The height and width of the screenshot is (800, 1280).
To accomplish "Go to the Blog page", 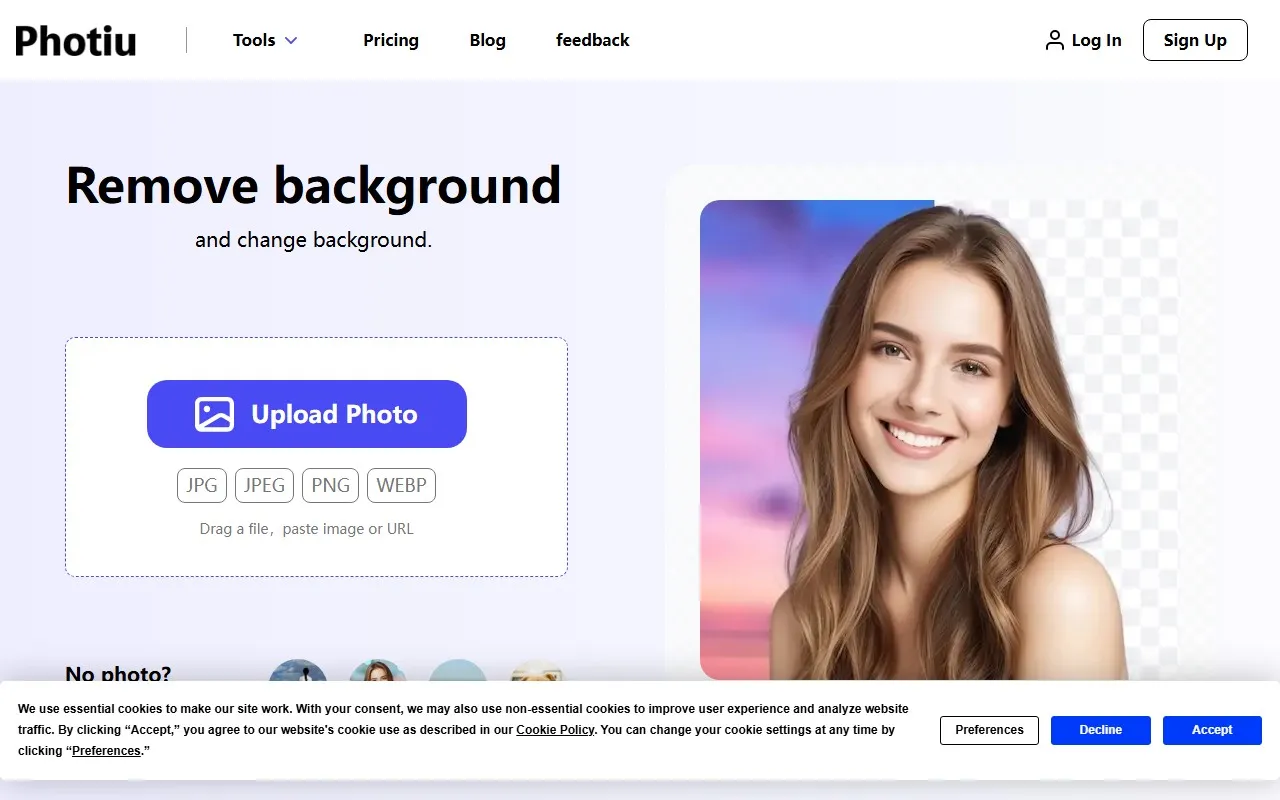I will tap(487, 40).
